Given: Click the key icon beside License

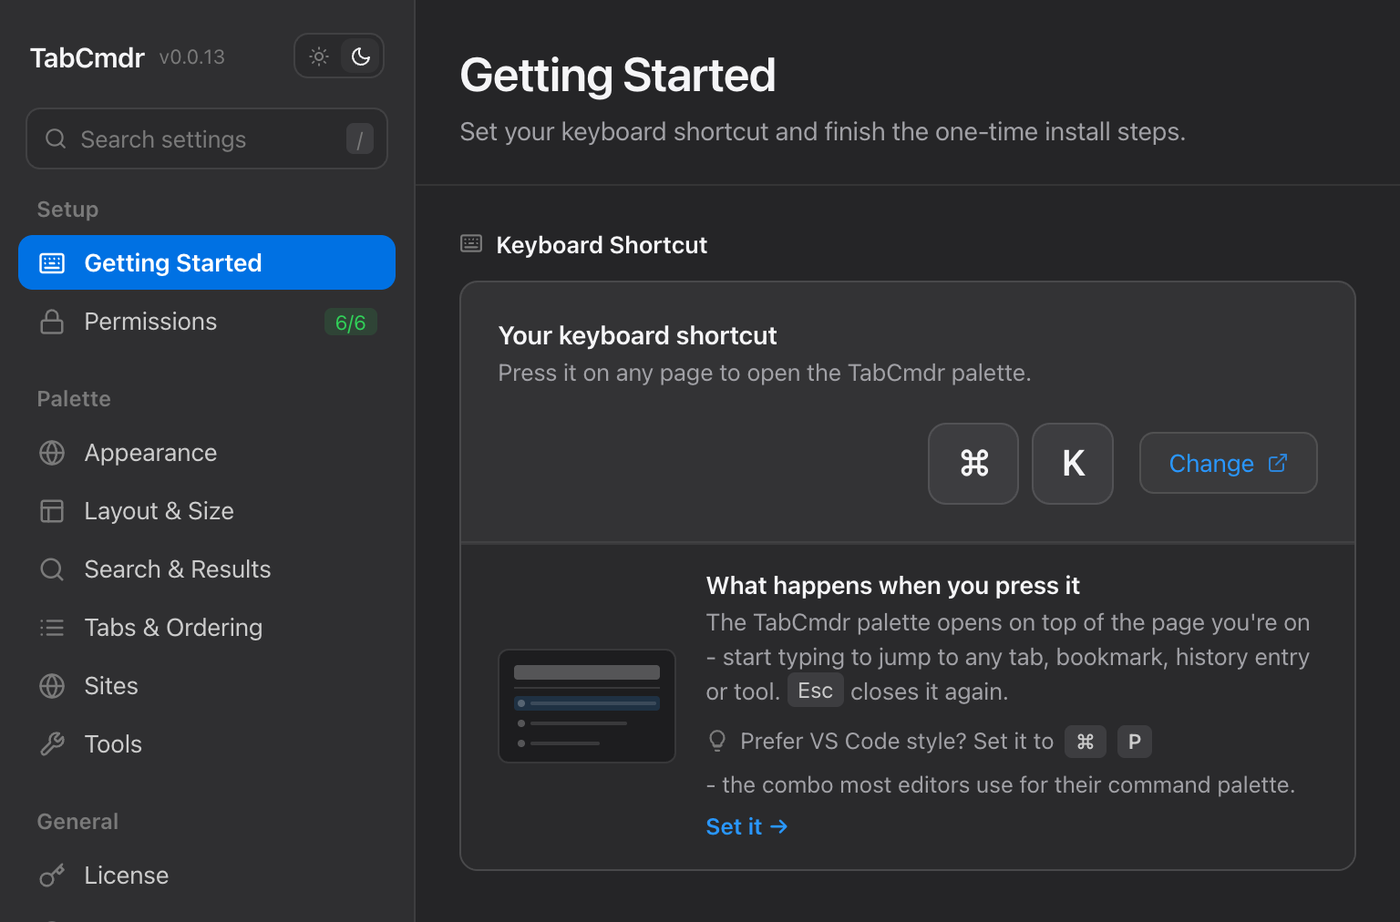Looking at the screenshot, I should tap(52, 876).
